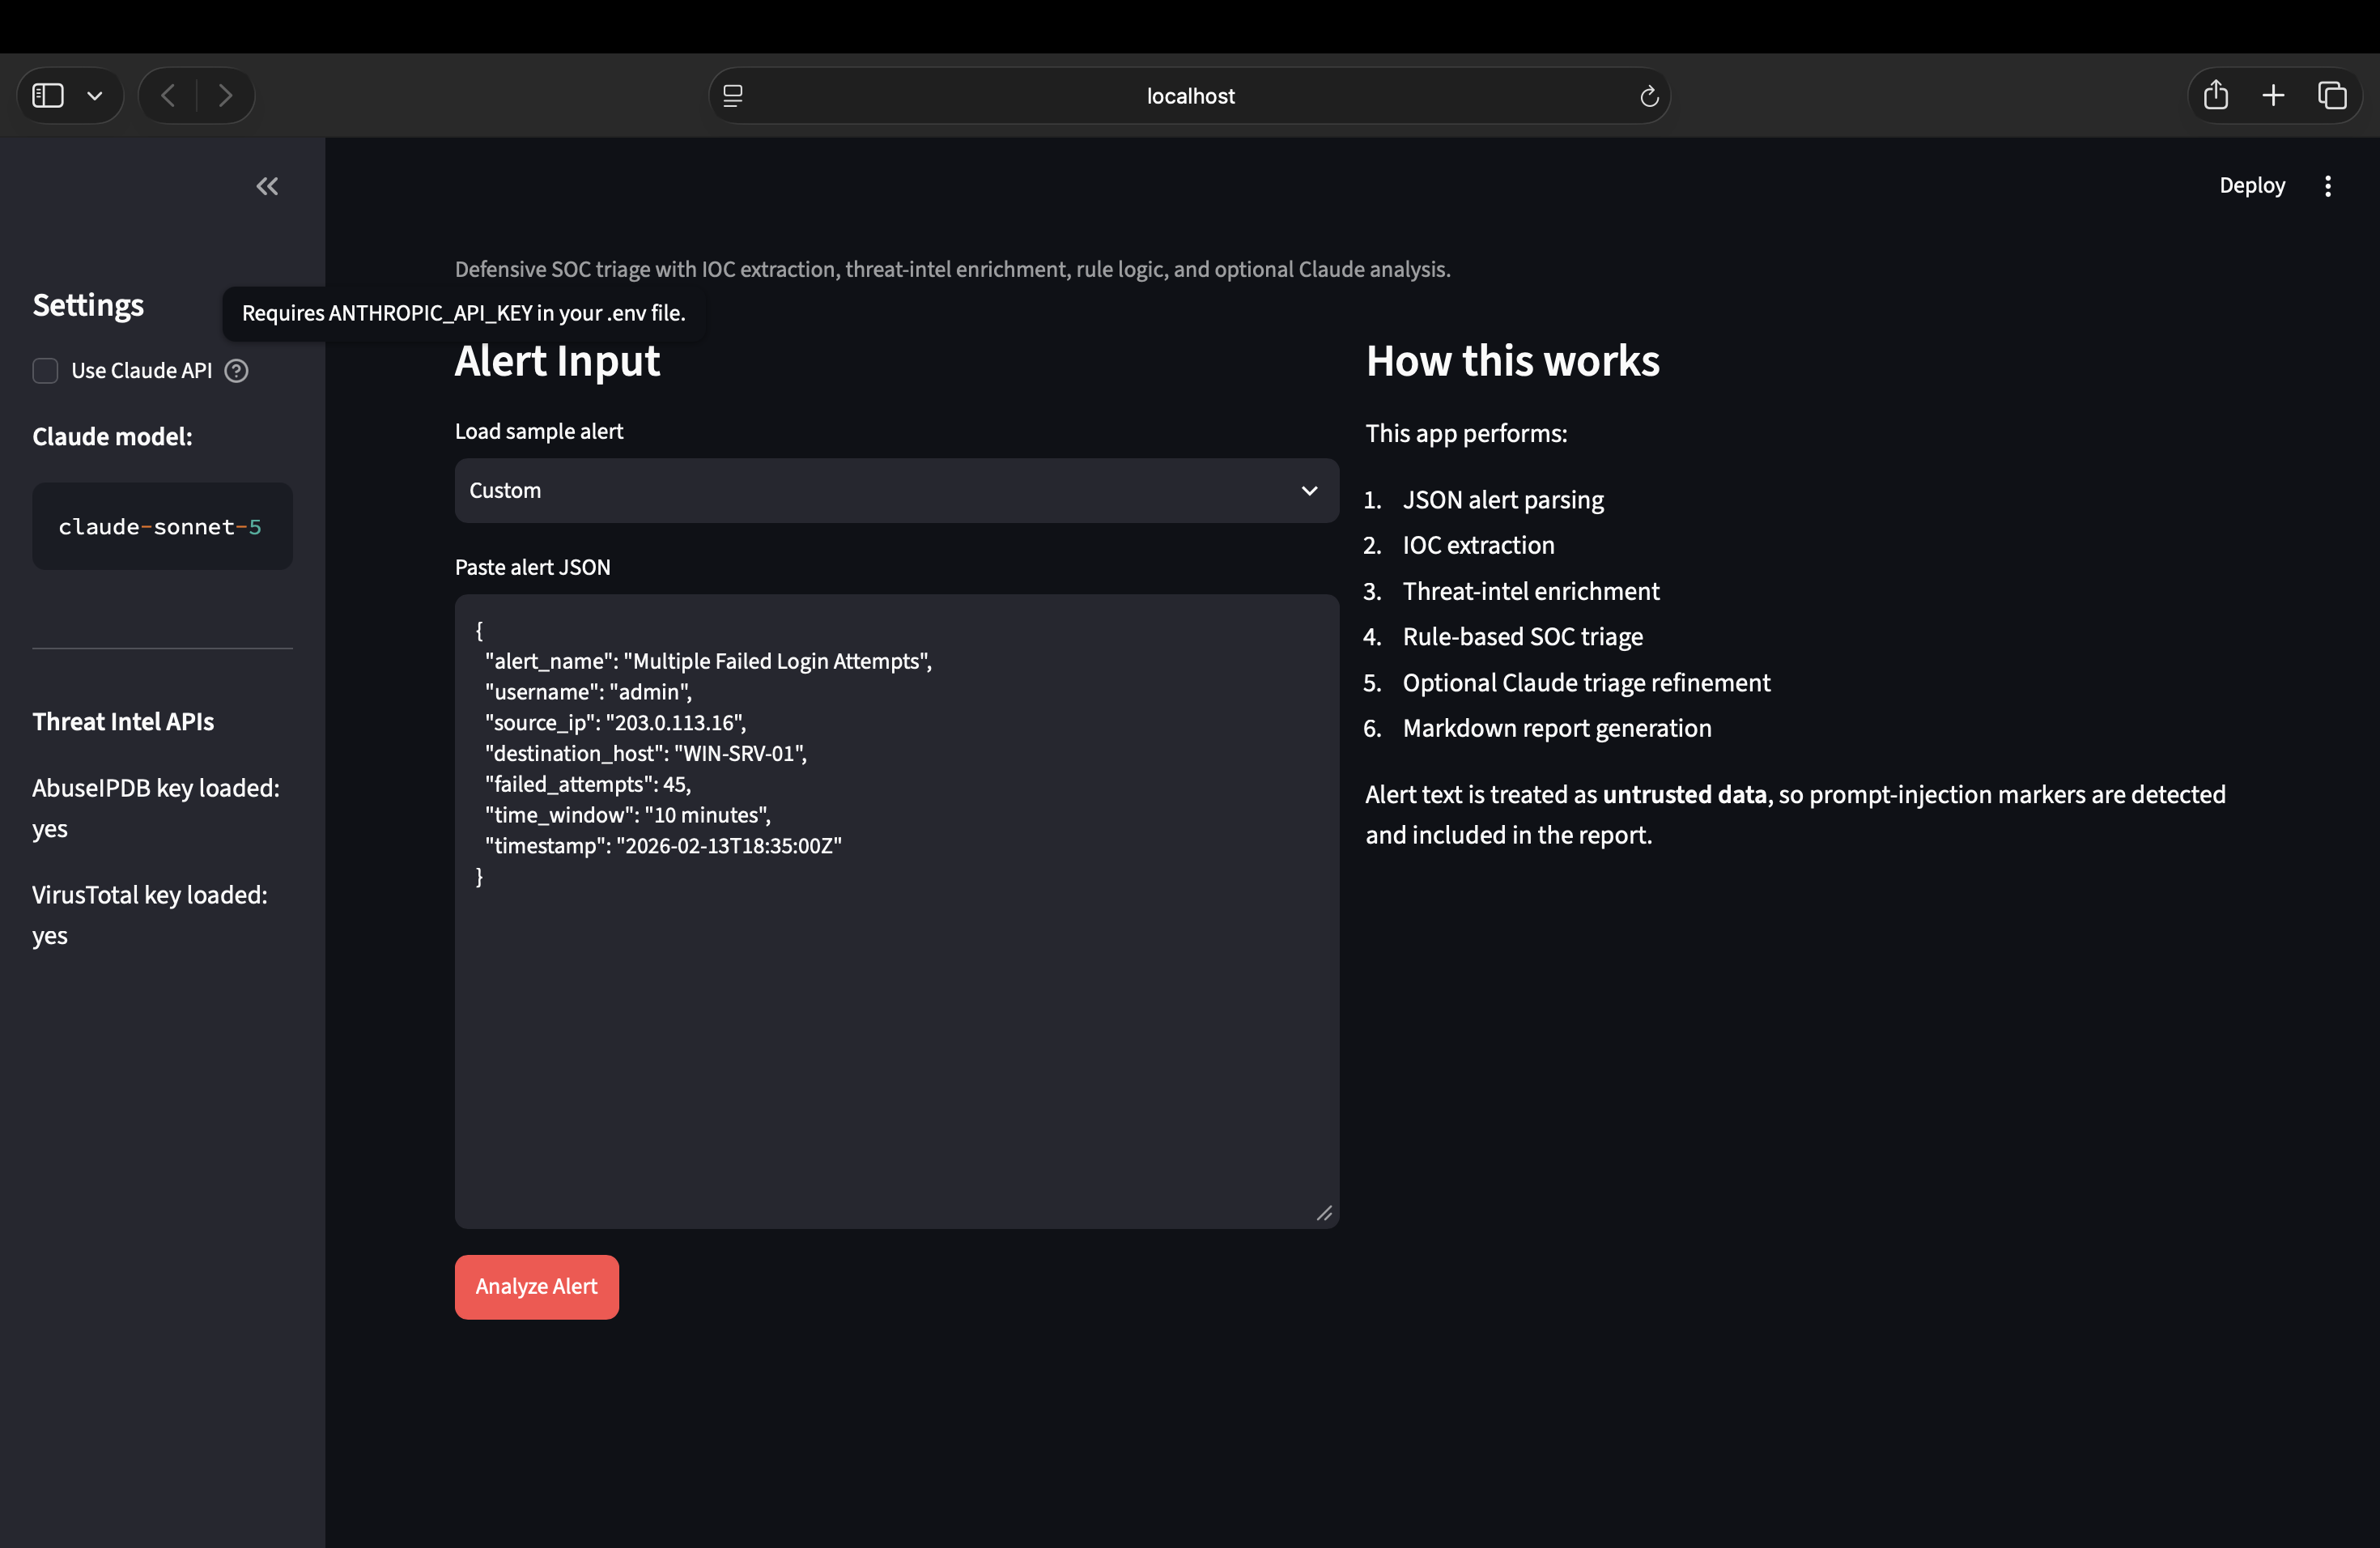This screenshot has height=1548, width=2380.
Task: Click the "source_ip" line in the JSON
Action: (x=615, y=723)
